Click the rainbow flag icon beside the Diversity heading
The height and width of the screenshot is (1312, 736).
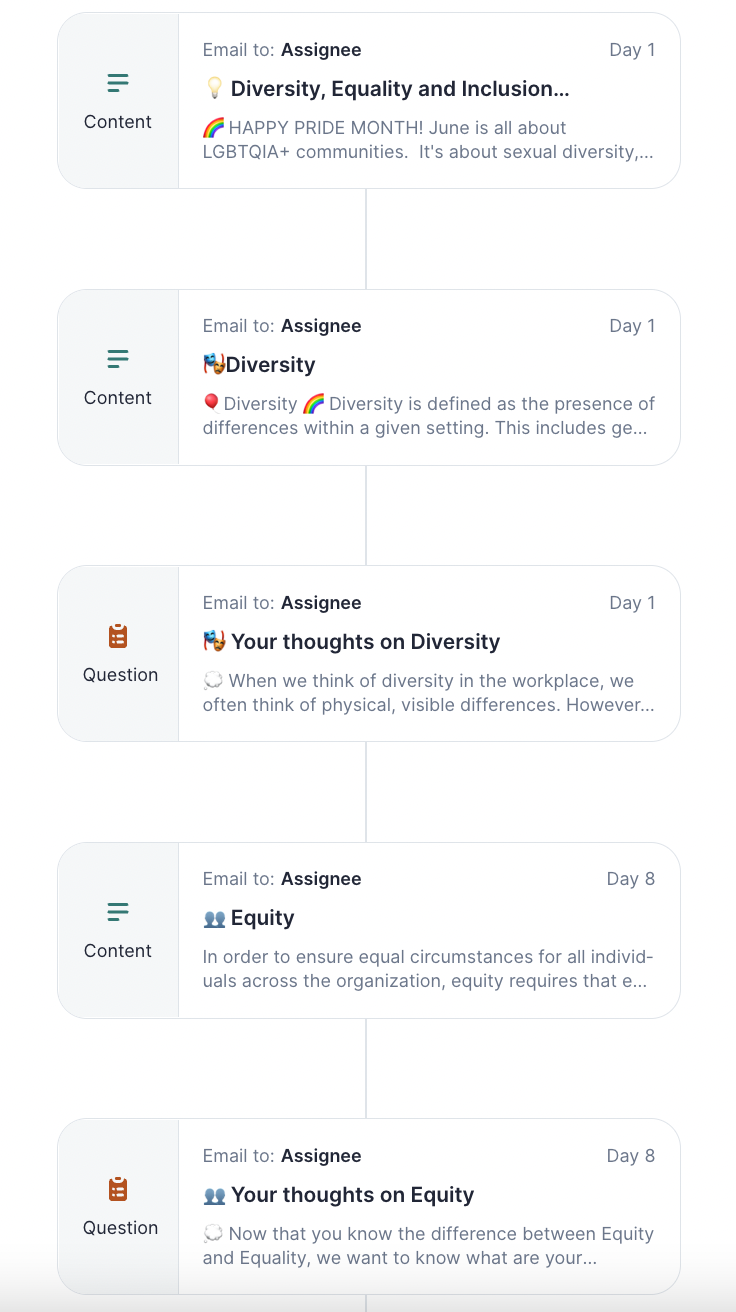(x=214, y=364)
